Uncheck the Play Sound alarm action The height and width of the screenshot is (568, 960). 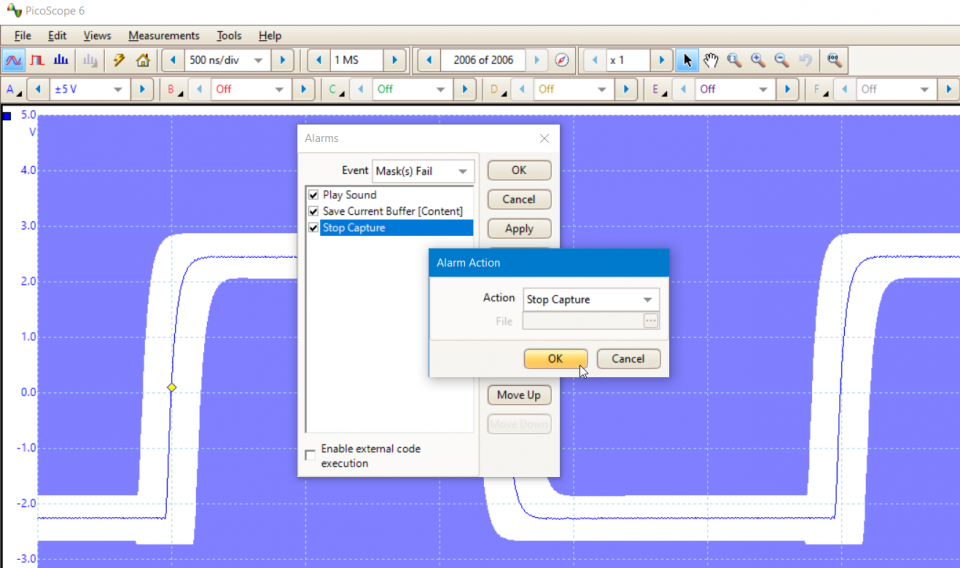coord(314,195)
